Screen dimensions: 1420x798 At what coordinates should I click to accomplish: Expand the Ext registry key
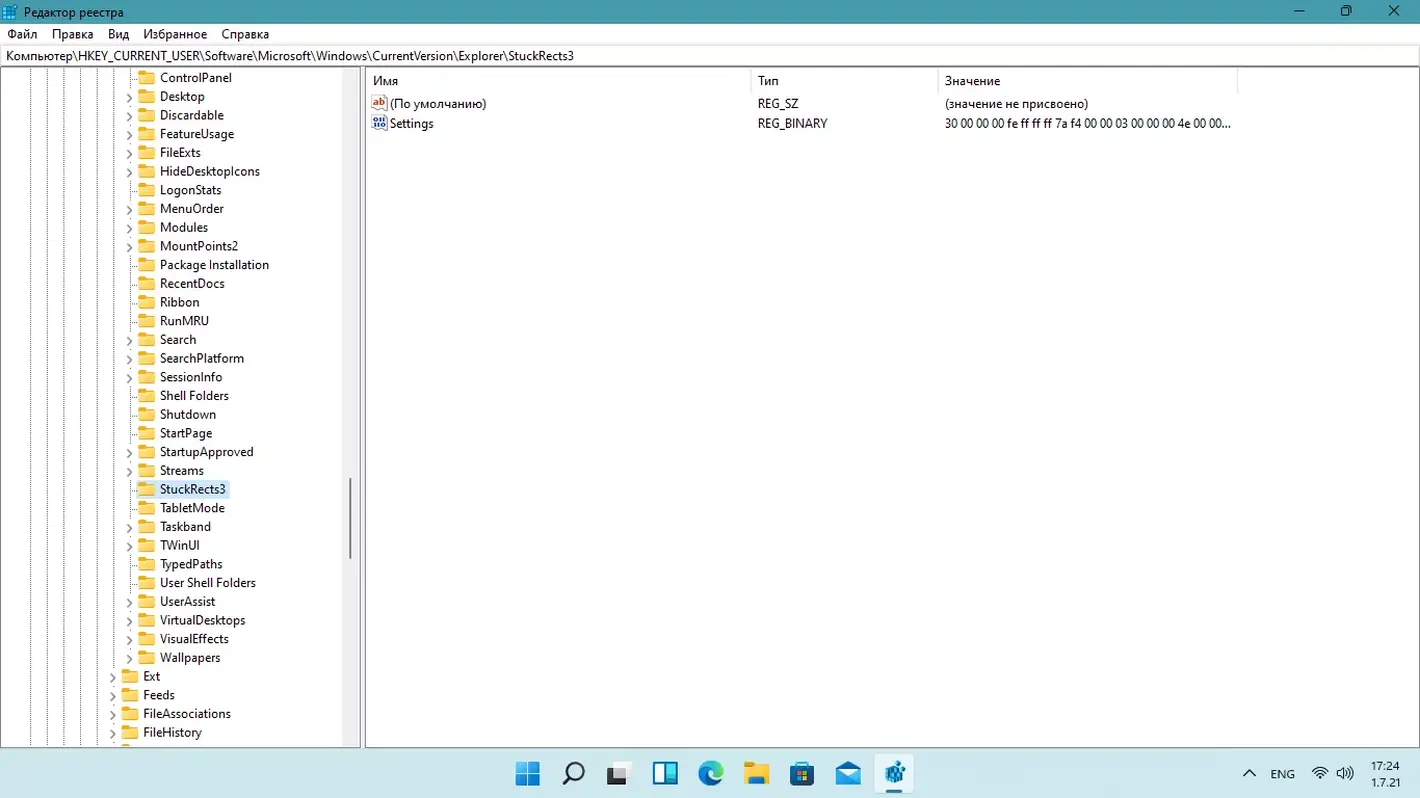click(x=113, y=676)
